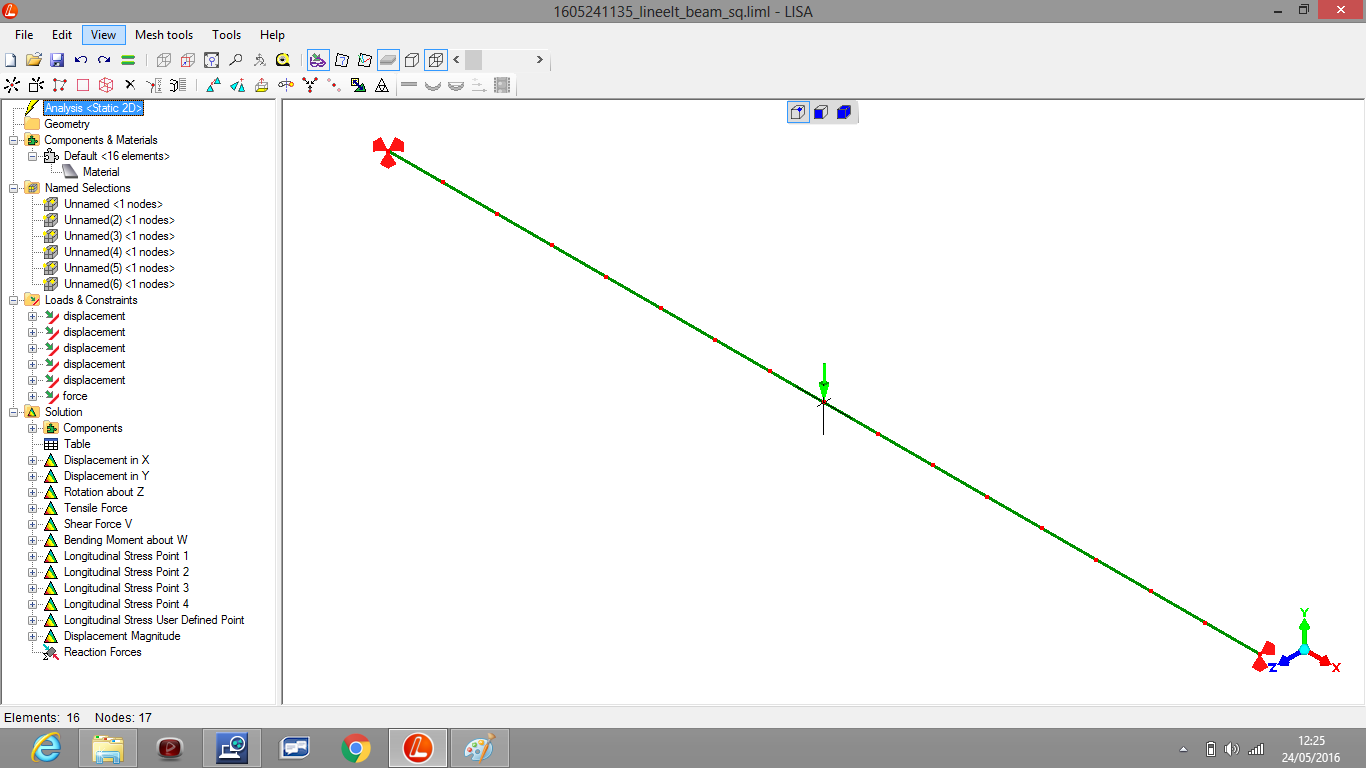
Task: Click the undo arrow icon
Action: [81, 60]
